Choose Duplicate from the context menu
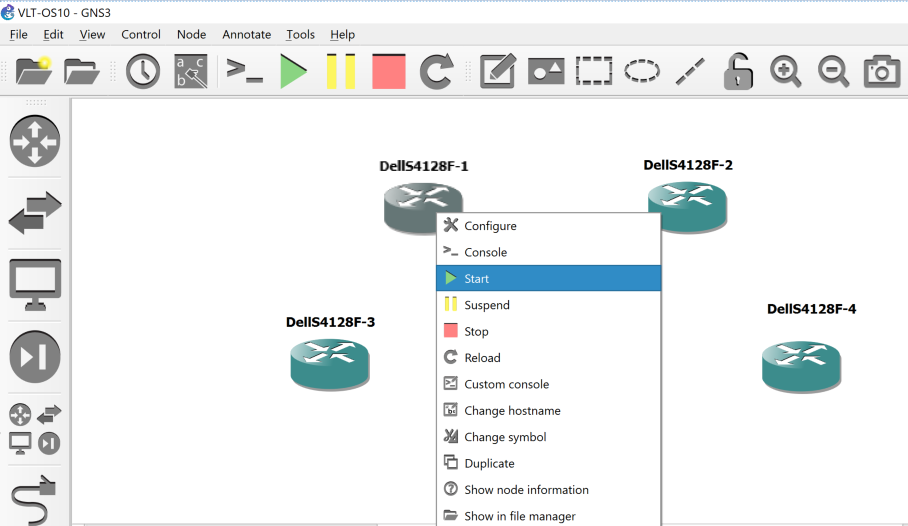Screen dimensions: 908x526 [x=548, y=463]
